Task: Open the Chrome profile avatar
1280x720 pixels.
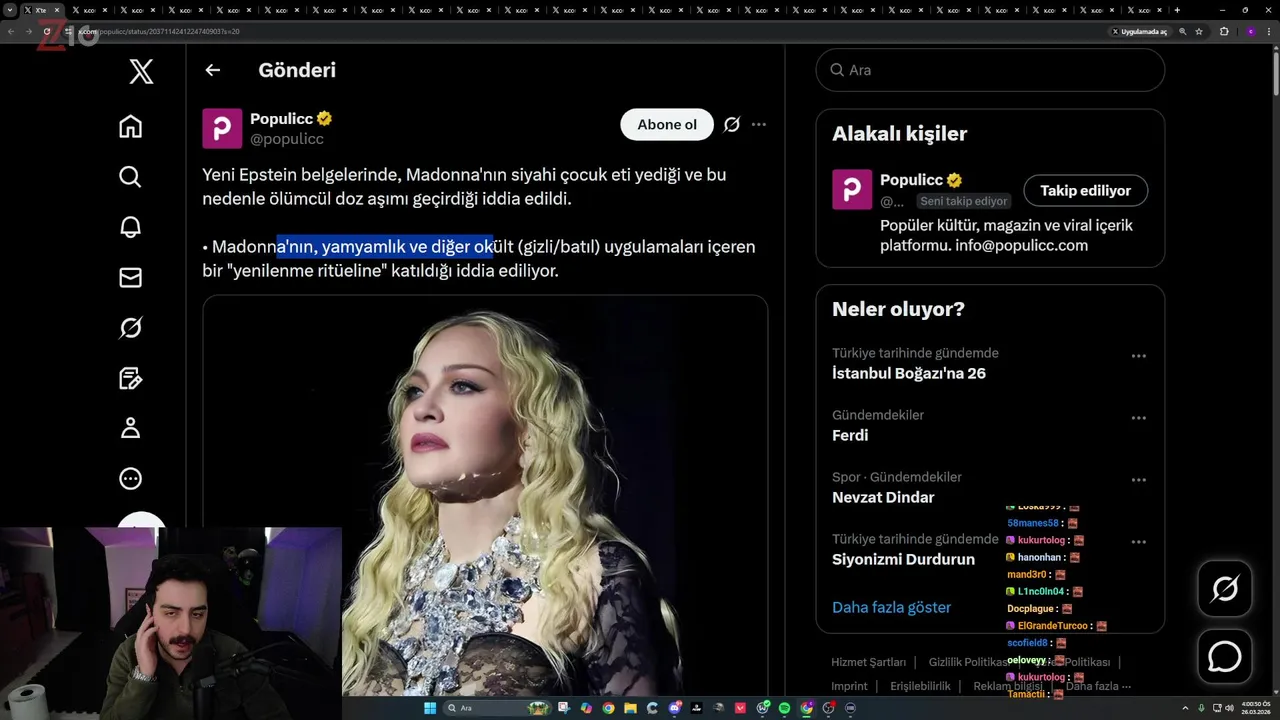Action: (1250, 31)
